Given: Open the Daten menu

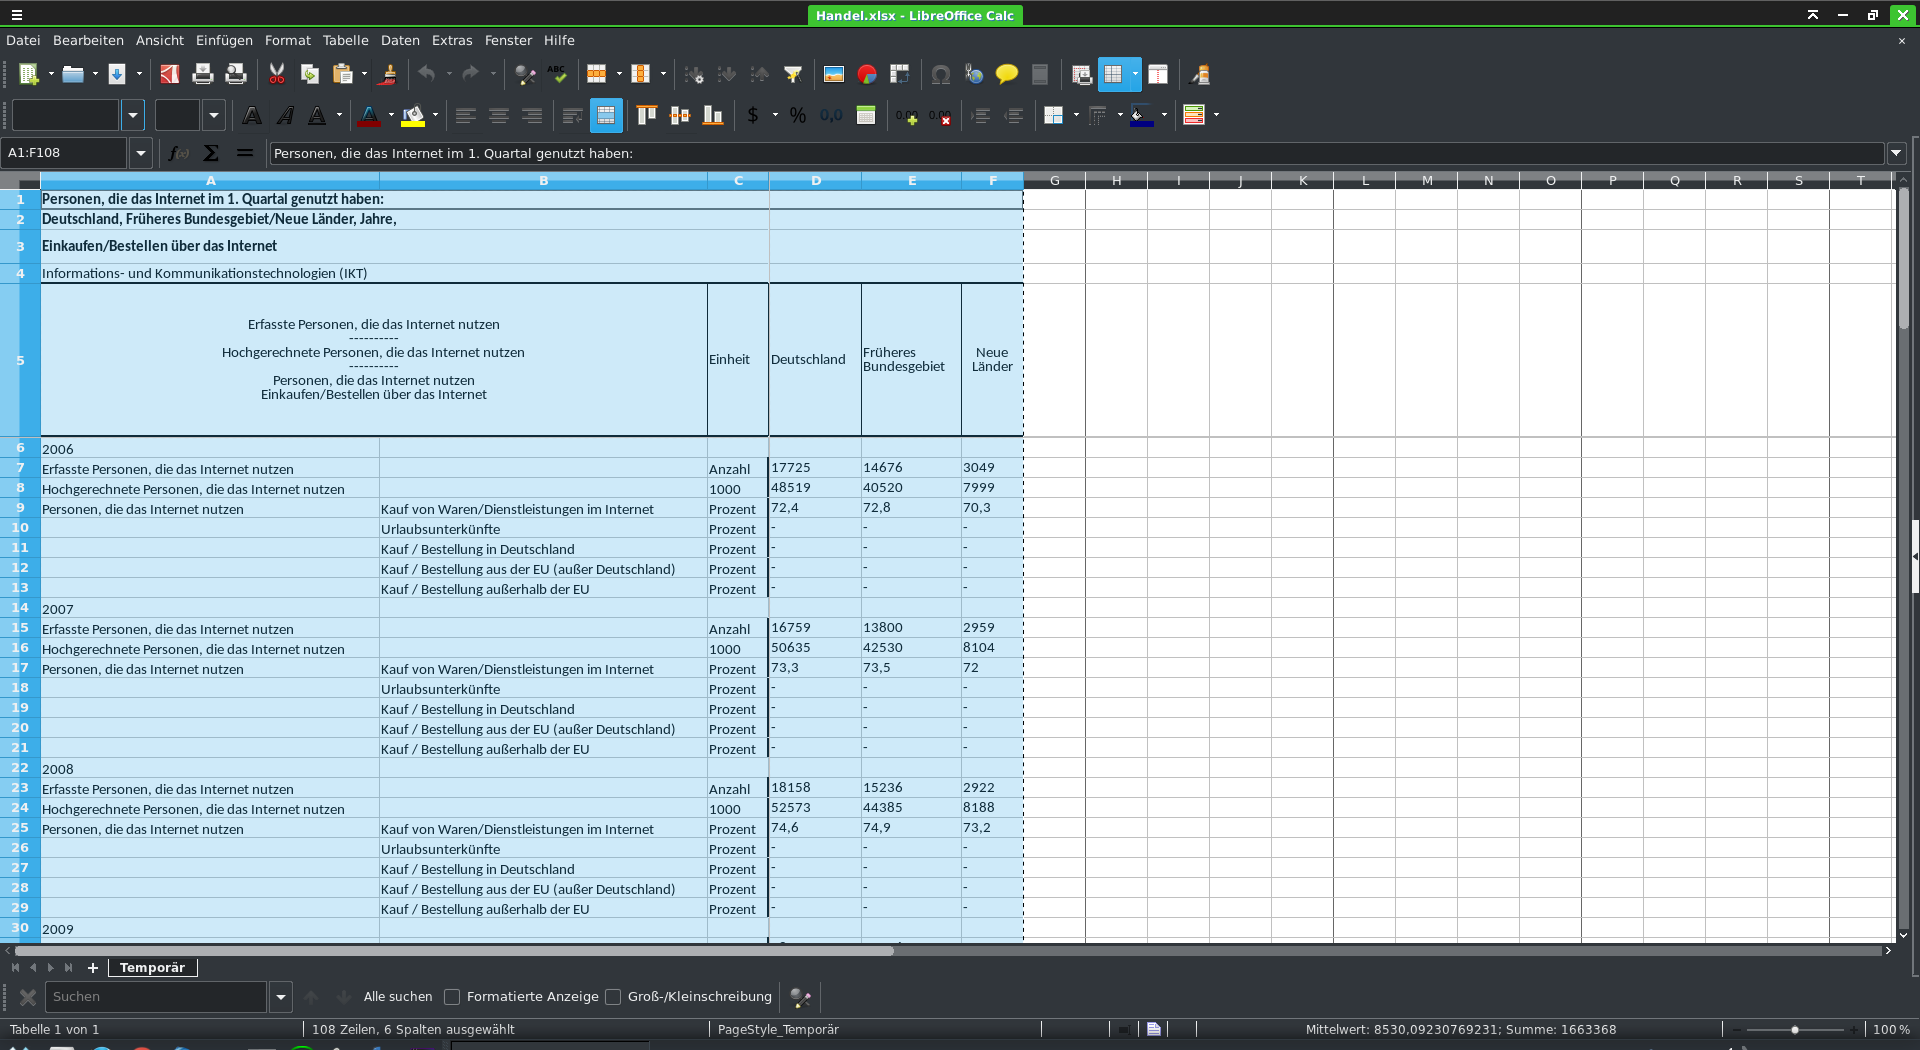Looking at the screenshot, I should pos(399,40).
